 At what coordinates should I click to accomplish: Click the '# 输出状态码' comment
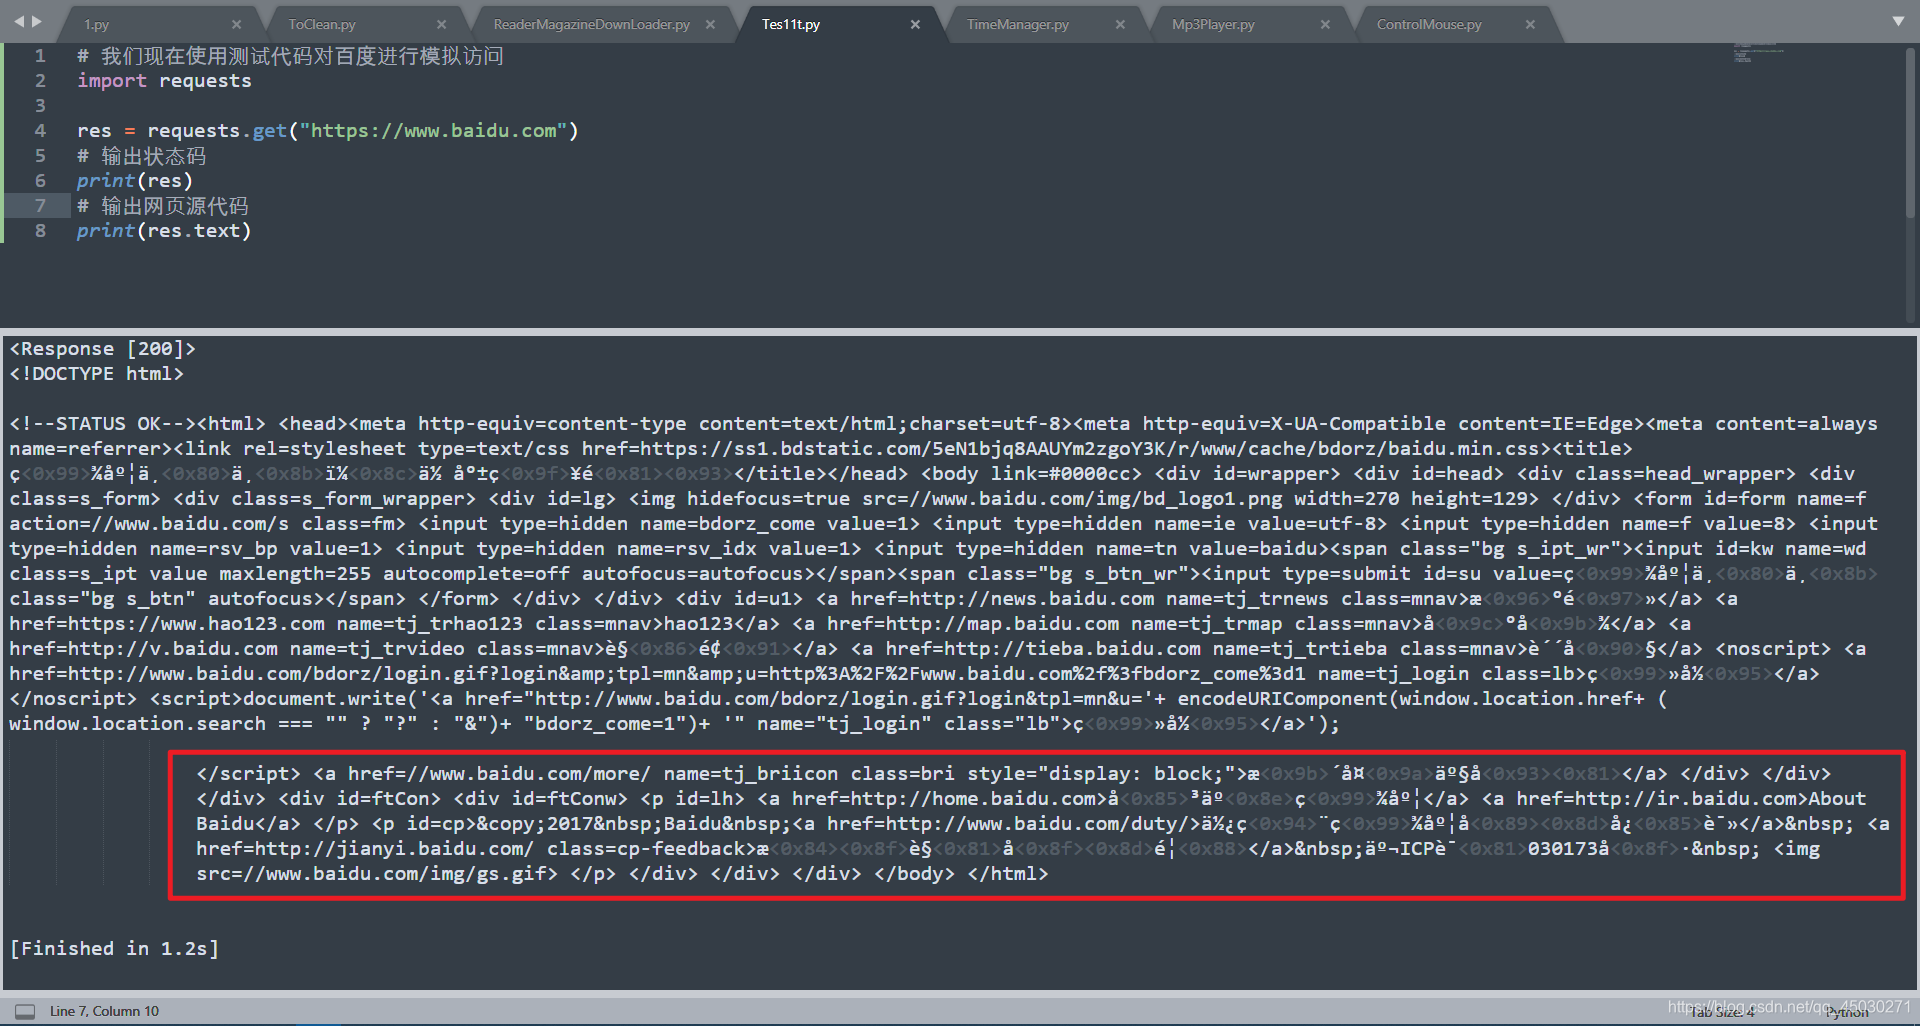coord(141,156)
